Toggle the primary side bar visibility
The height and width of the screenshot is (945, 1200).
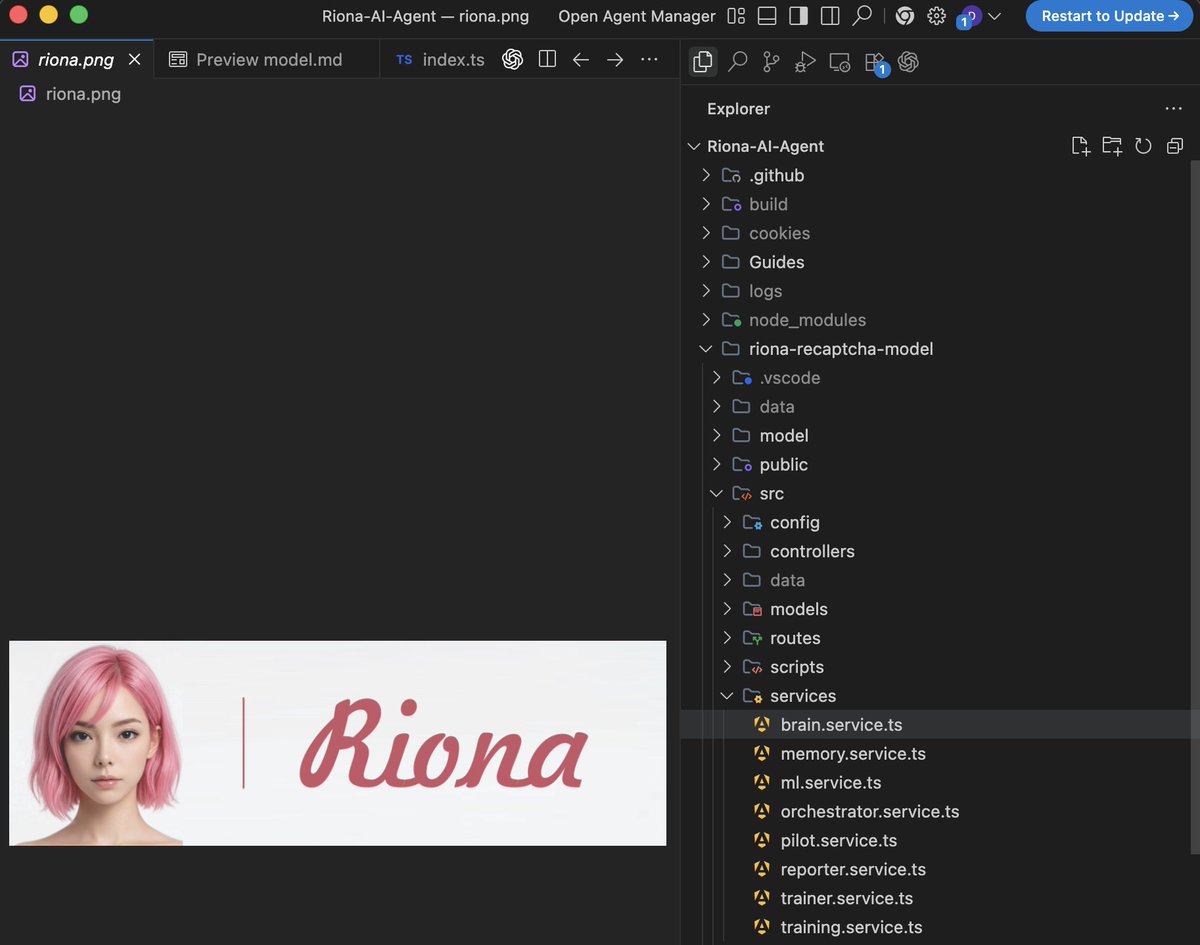point(798,16)
